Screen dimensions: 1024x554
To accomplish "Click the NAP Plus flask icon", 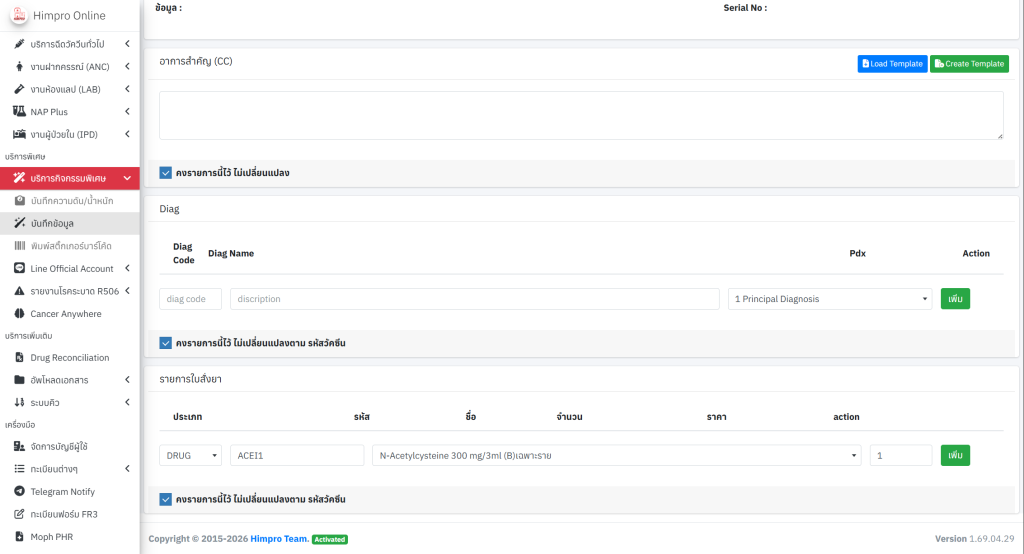I will [x=19, y=112].
